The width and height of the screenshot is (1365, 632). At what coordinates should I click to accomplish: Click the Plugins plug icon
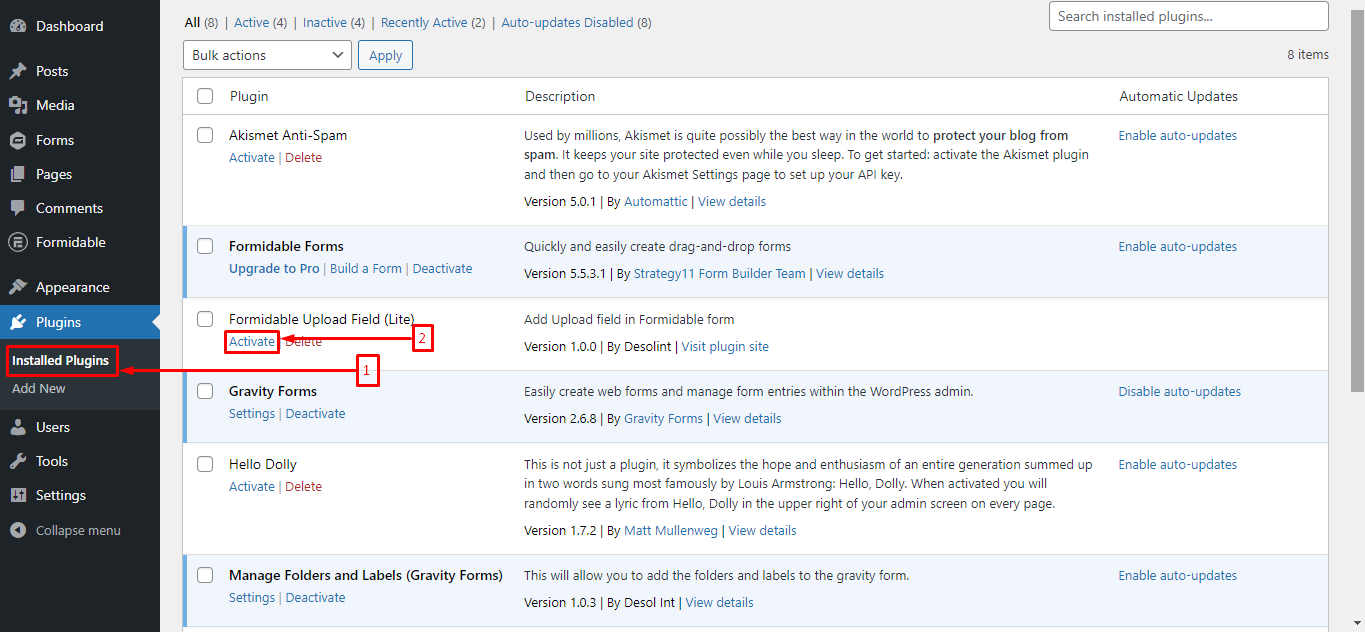18,322
